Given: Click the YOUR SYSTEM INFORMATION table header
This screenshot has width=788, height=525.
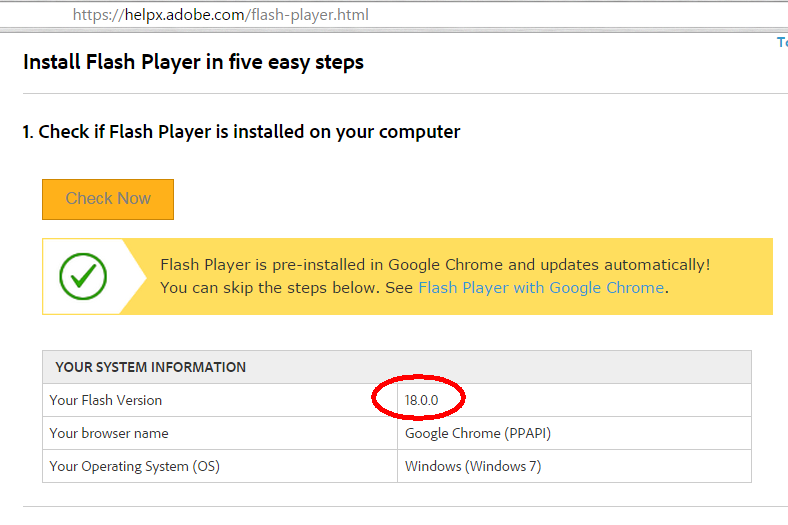Looking at the screenshot, I should [x=150, y=367].
